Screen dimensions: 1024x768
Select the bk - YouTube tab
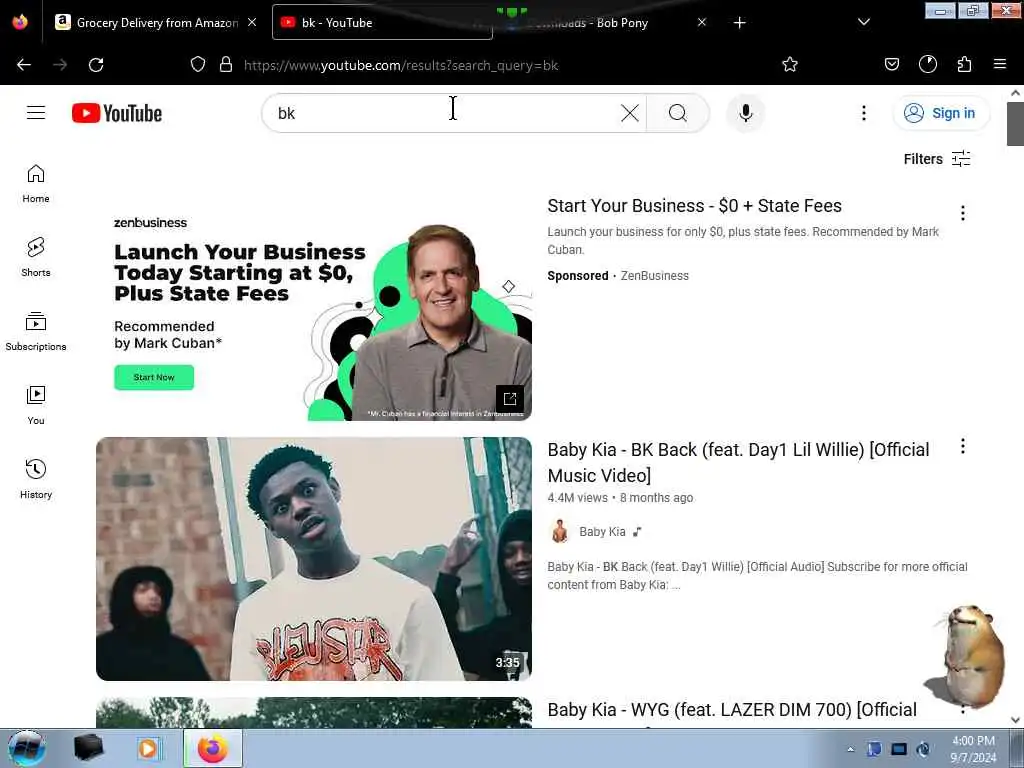pyautogui.click(x=382, y=23)
